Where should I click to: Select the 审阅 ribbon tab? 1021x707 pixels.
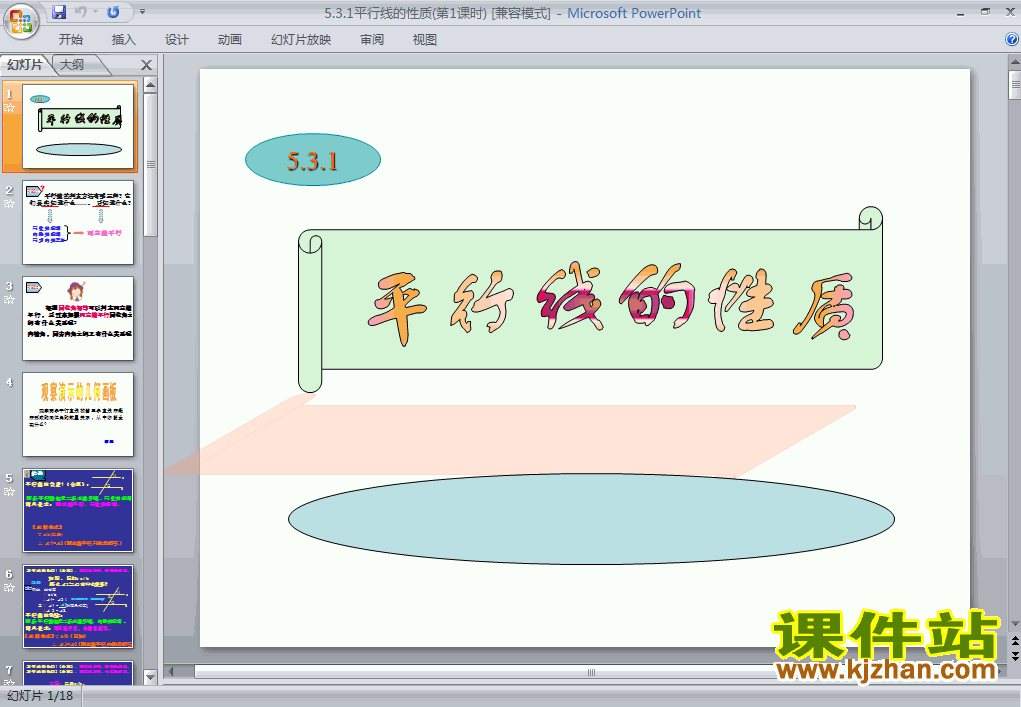coord(372,40)
